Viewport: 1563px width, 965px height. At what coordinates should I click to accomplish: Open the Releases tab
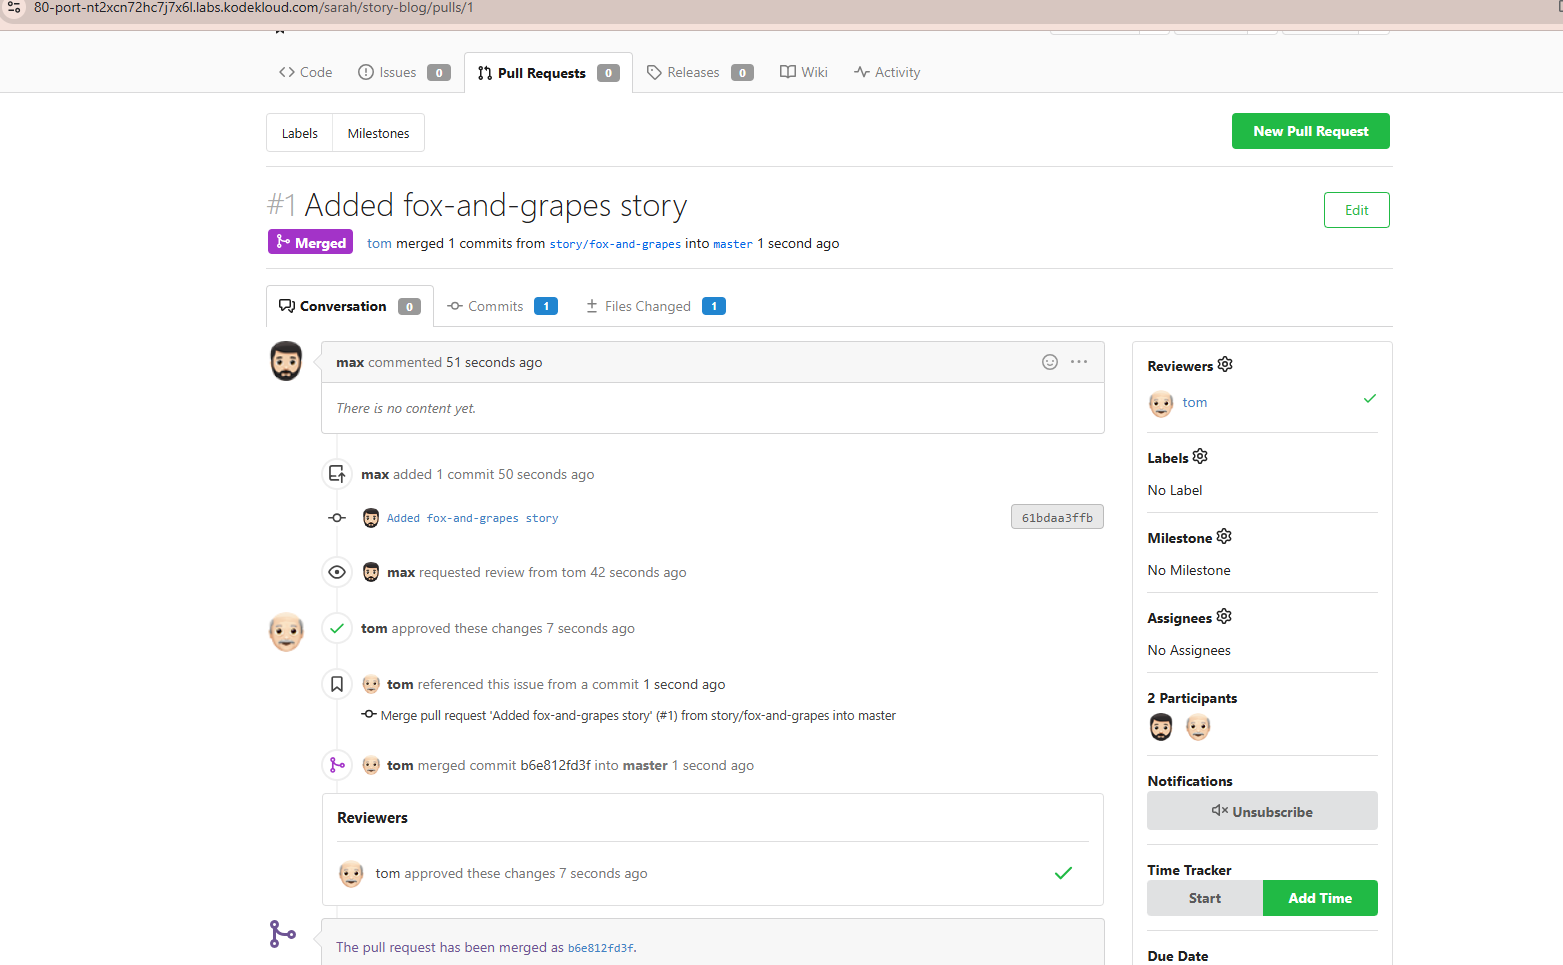click(700, 72)
